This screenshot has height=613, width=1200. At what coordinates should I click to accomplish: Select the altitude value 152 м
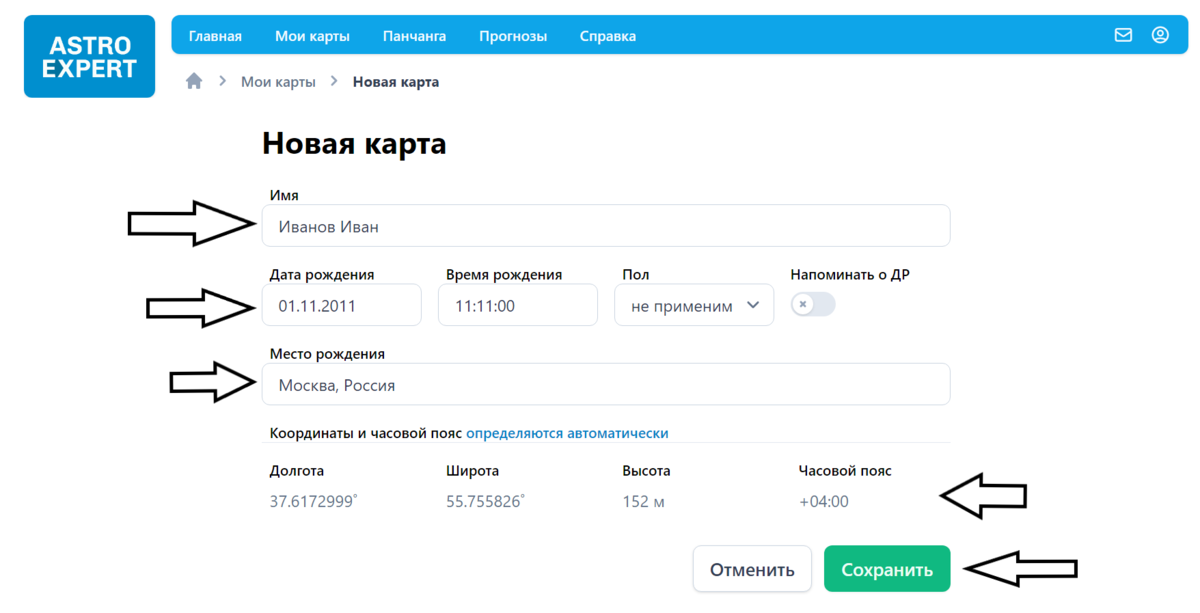pos(644,501)
